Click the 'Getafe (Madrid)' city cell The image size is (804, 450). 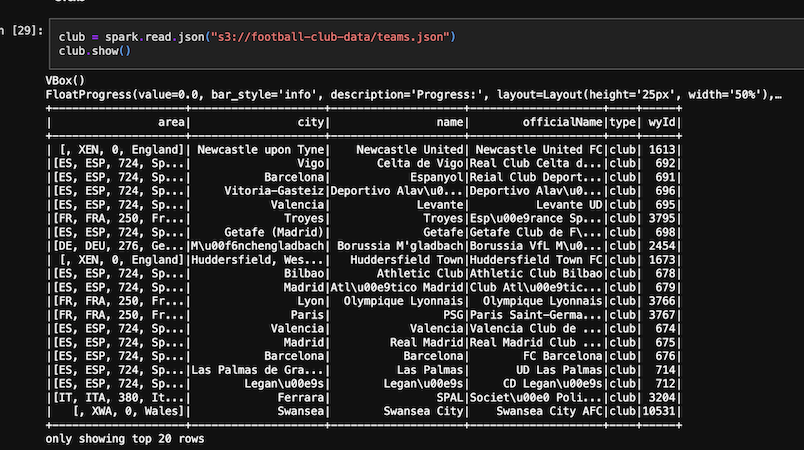click(274, 232)
